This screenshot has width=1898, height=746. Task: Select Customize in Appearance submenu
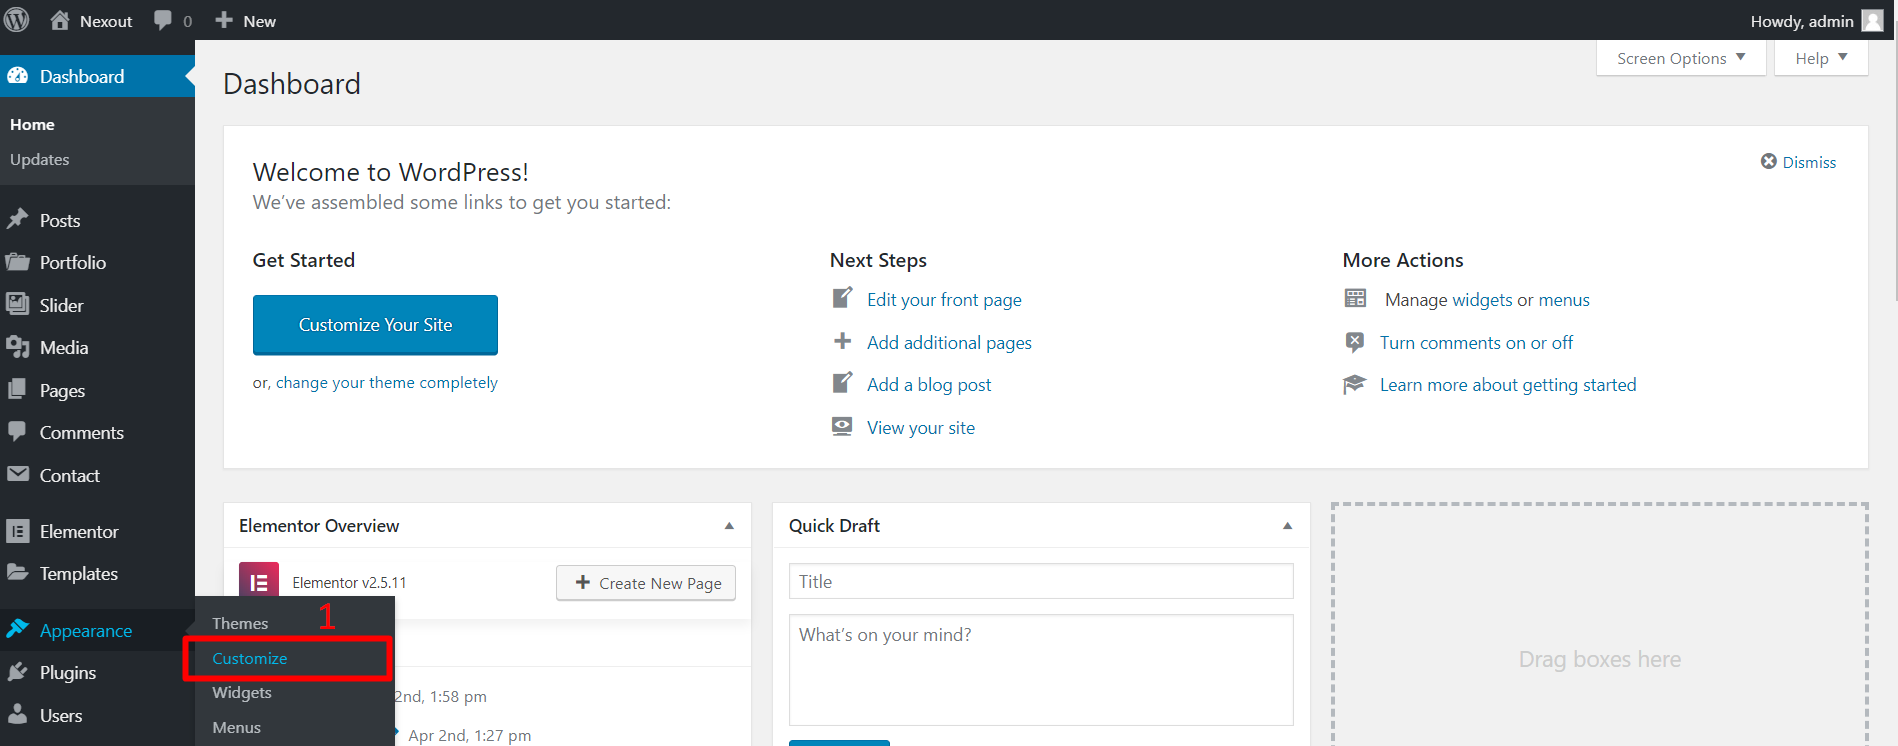[x=250, y=658]
